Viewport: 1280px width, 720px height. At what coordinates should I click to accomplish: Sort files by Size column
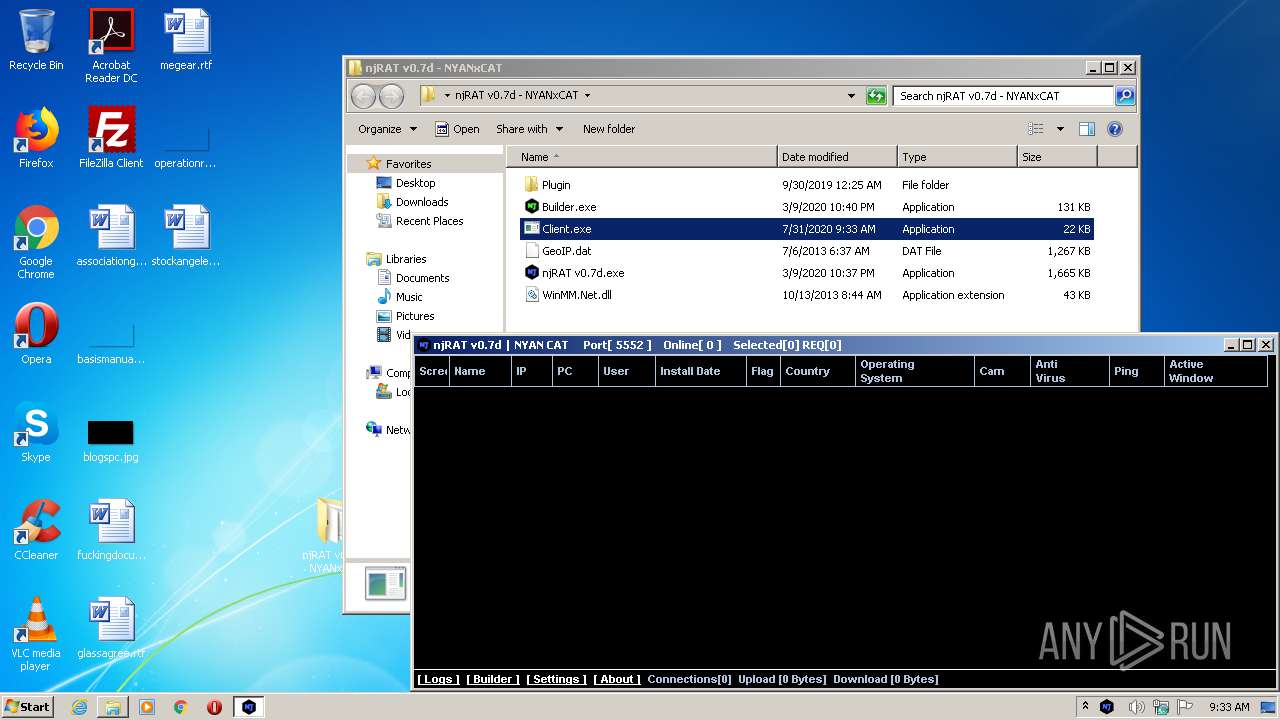pos(1057,157)
